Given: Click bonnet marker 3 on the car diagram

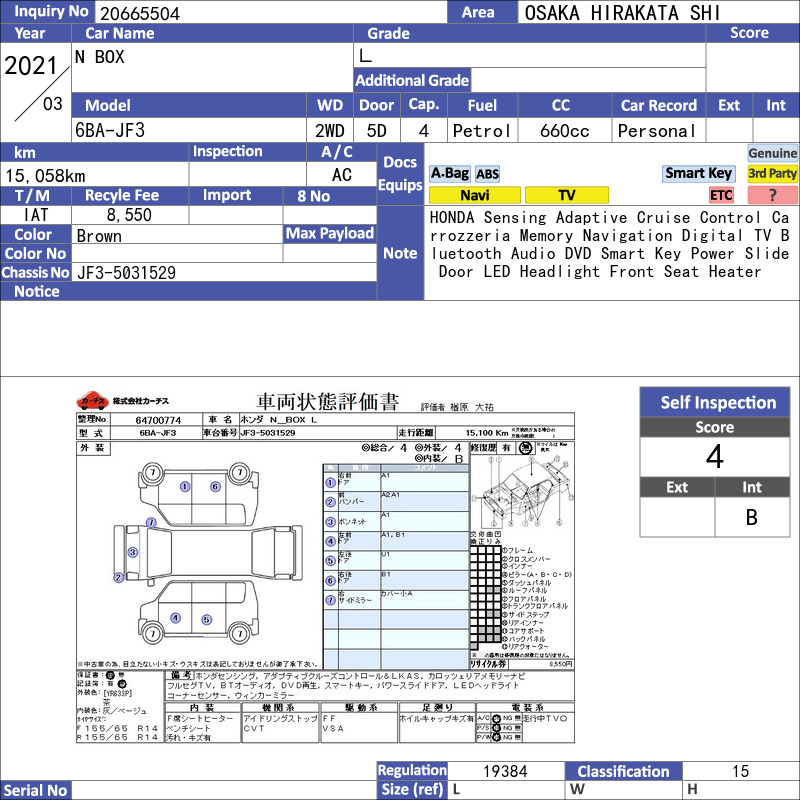Looking at the screenshot, I should click(x=133, y=552).
